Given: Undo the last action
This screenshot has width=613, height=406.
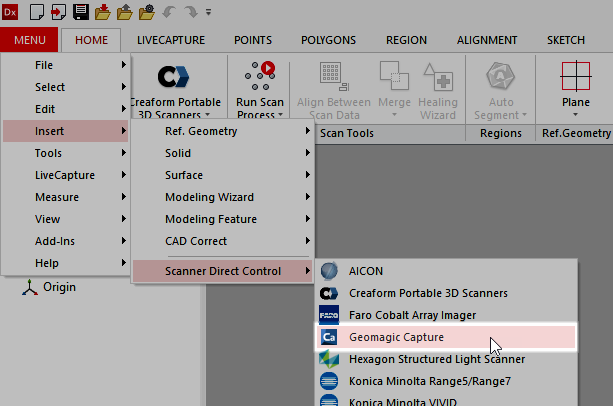Looking at the screenshot, I should 169,12.
